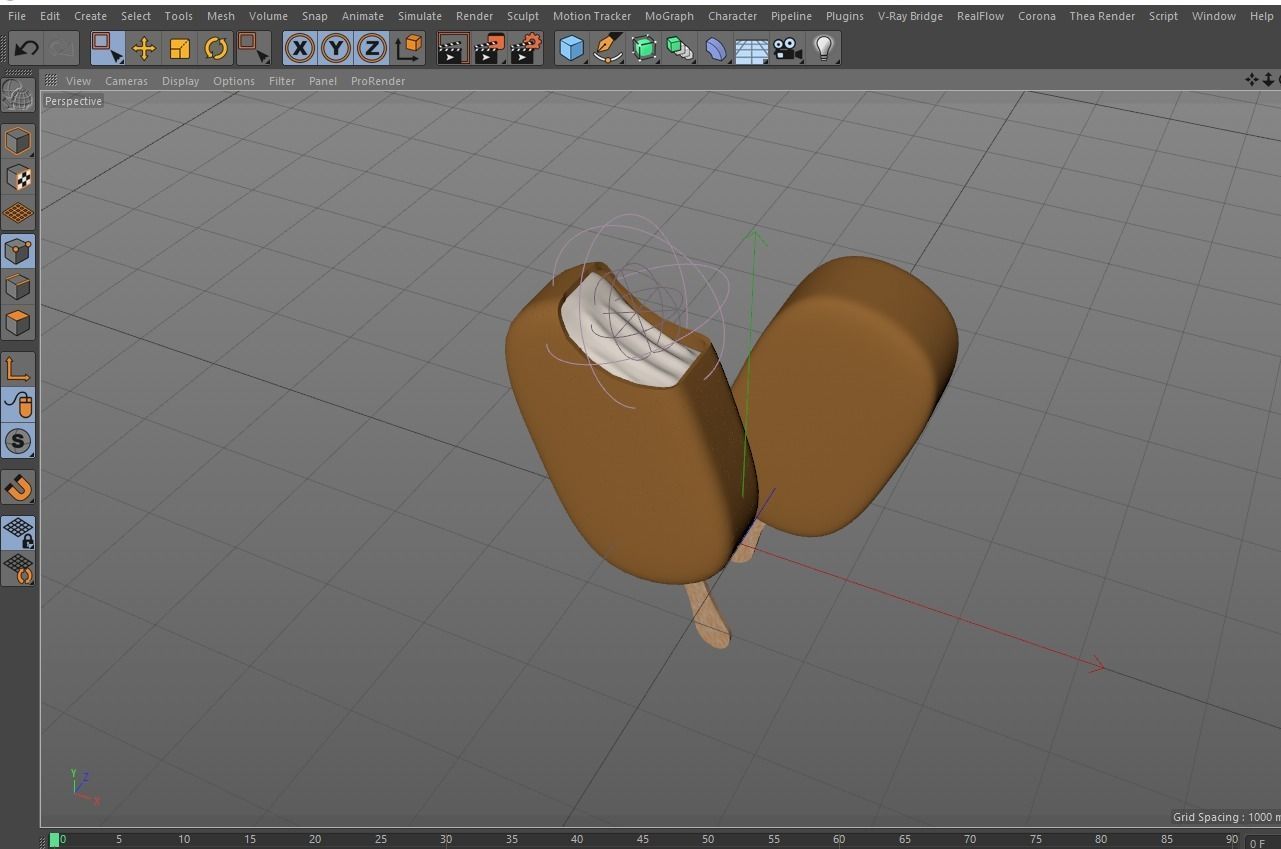Select the Live Selection tool
This screenshot has height=849, width=1281.
pyautogui.click(x=107, y=48)
